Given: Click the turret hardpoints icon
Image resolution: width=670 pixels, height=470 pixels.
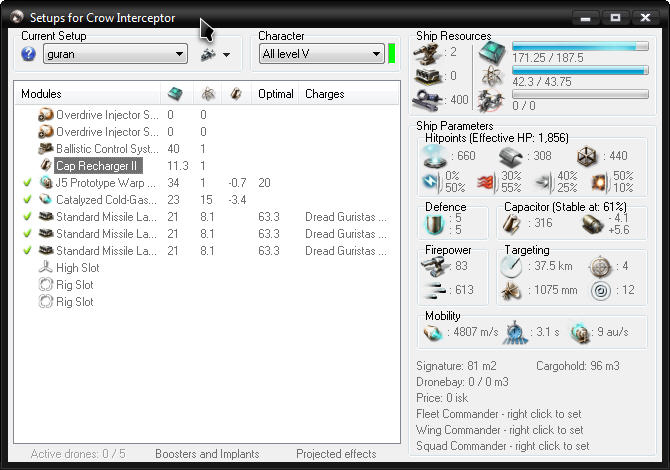Looking at the screenshot, I should click(x=427, y=54).
